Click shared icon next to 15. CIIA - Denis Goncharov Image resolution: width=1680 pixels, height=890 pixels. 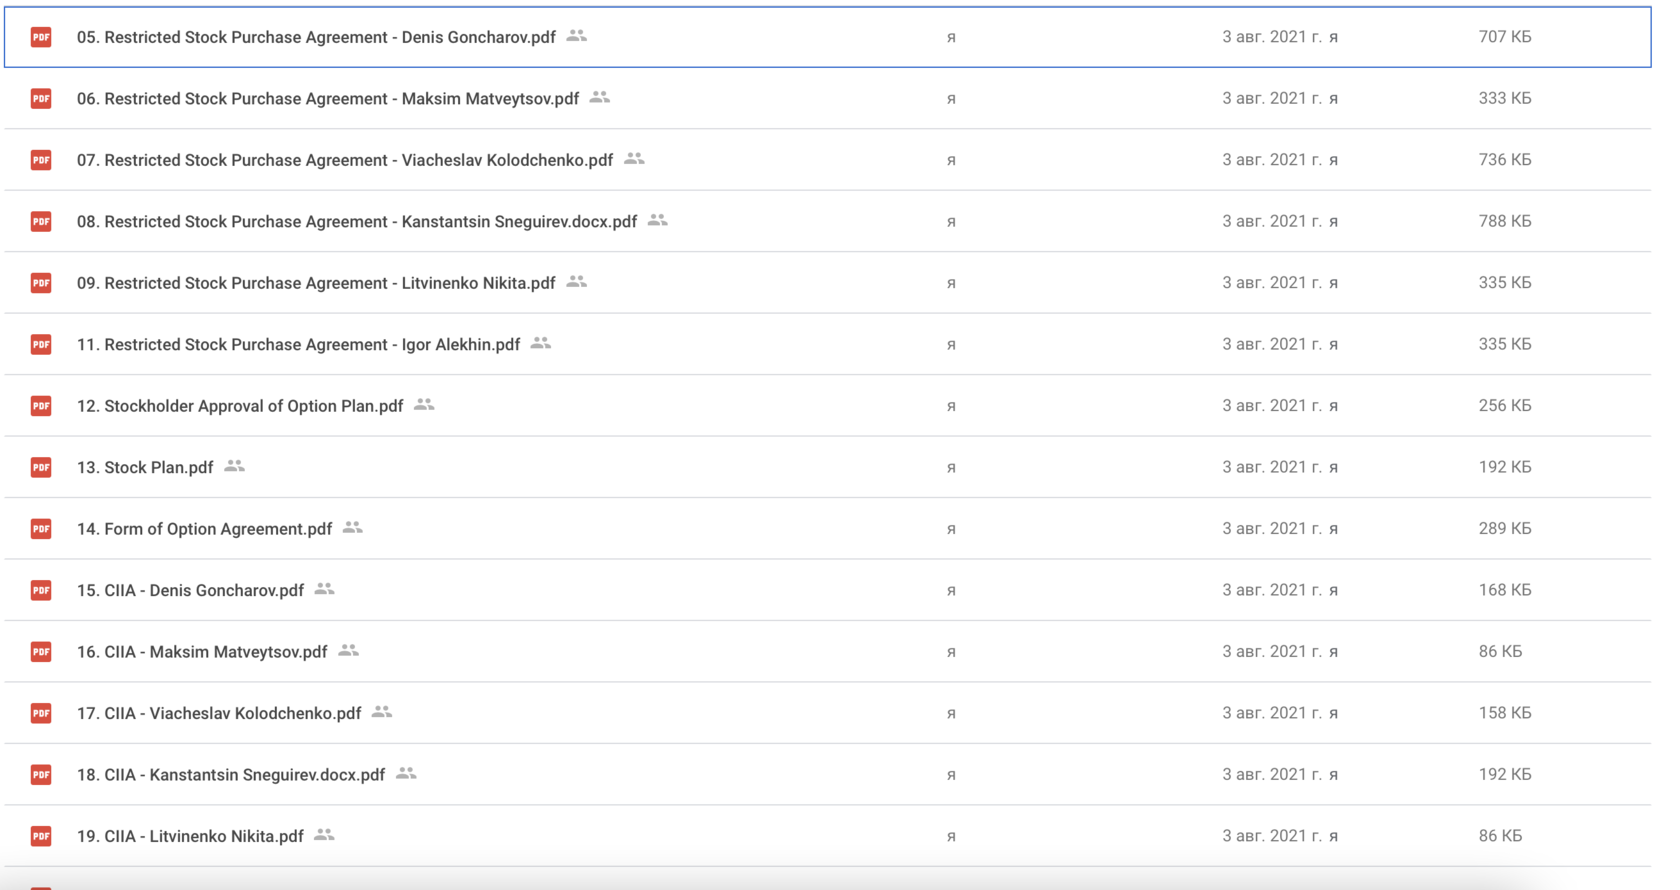(x=325, y=589)
